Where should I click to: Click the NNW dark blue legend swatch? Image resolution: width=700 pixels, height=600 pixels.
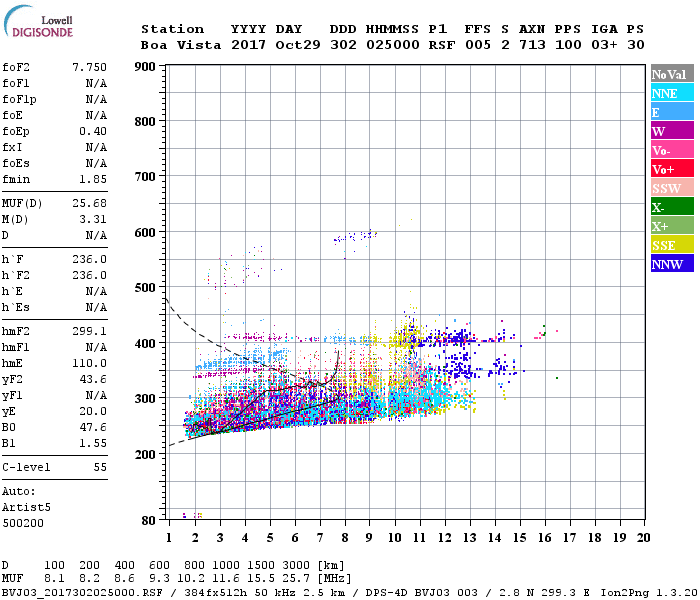[672, 263]
